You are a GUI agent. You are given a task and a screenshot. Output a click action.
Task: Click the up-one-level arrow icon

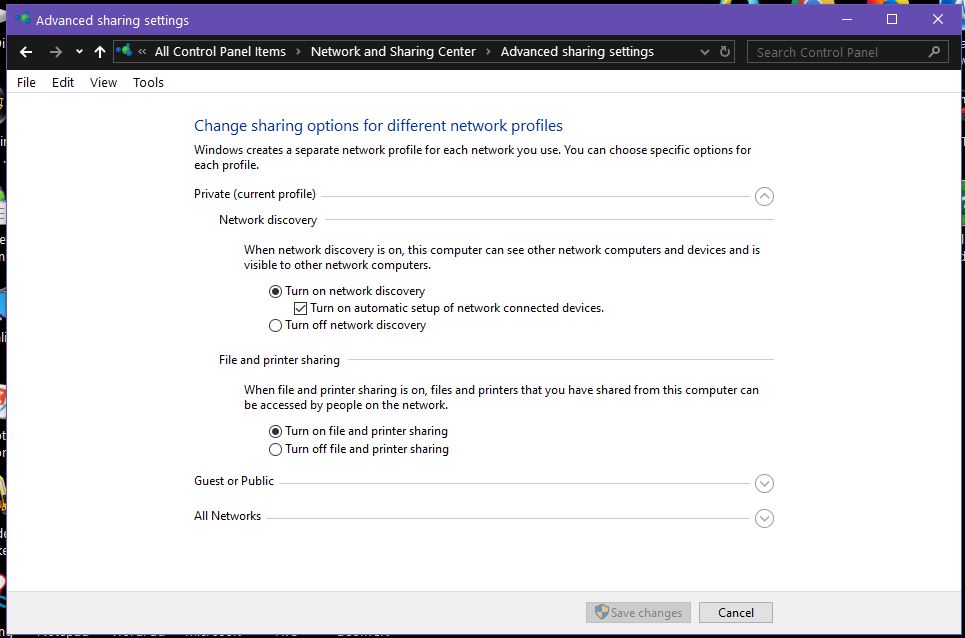point(101,51)
